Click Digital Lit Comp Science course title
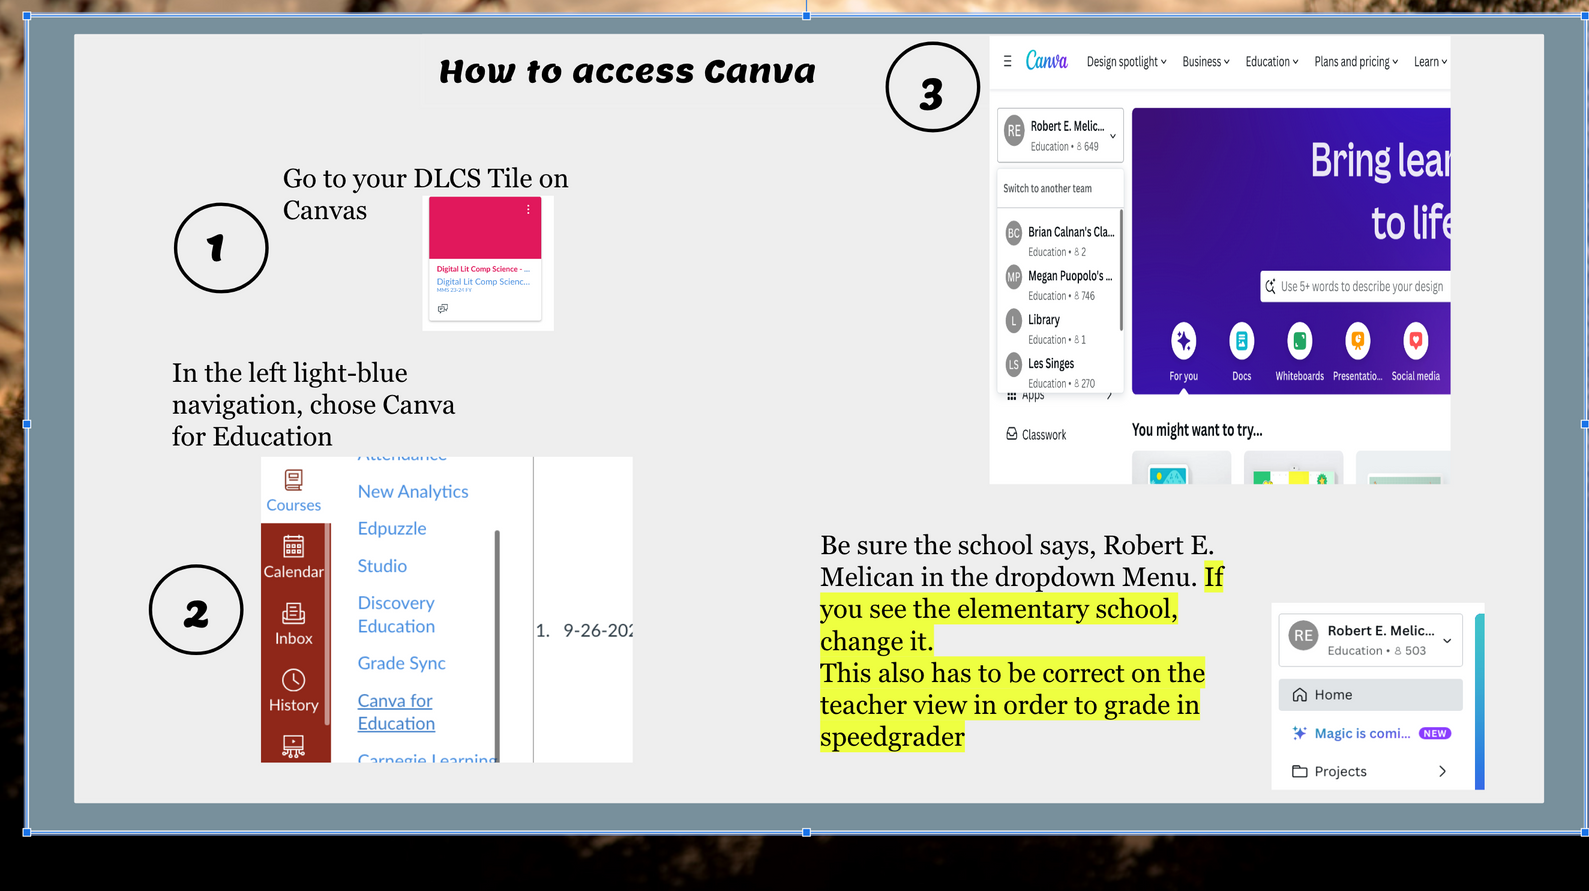Viewport: 1589px width, 891px height. coord(483,269)
